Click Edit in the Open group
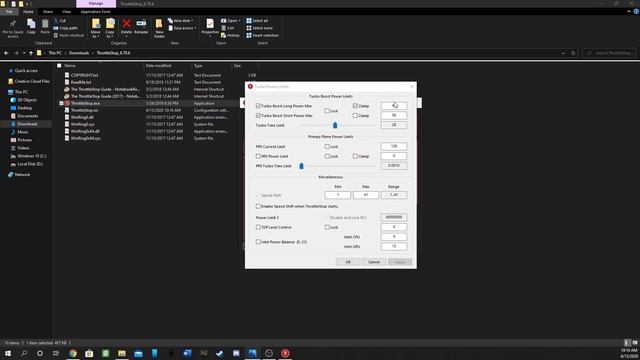This screenshot has height=360, width=640. coord(228,28)
